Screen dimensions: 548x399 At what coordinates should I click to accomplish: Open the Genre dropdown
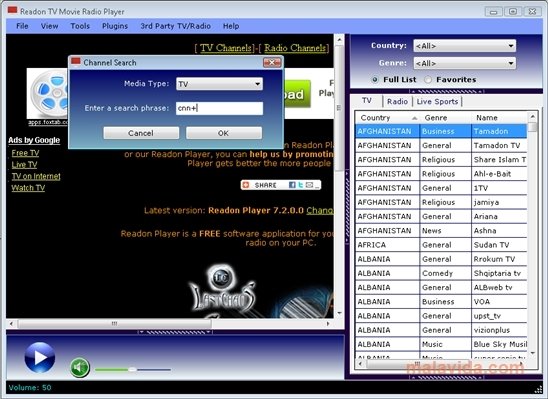pos(464,63)
